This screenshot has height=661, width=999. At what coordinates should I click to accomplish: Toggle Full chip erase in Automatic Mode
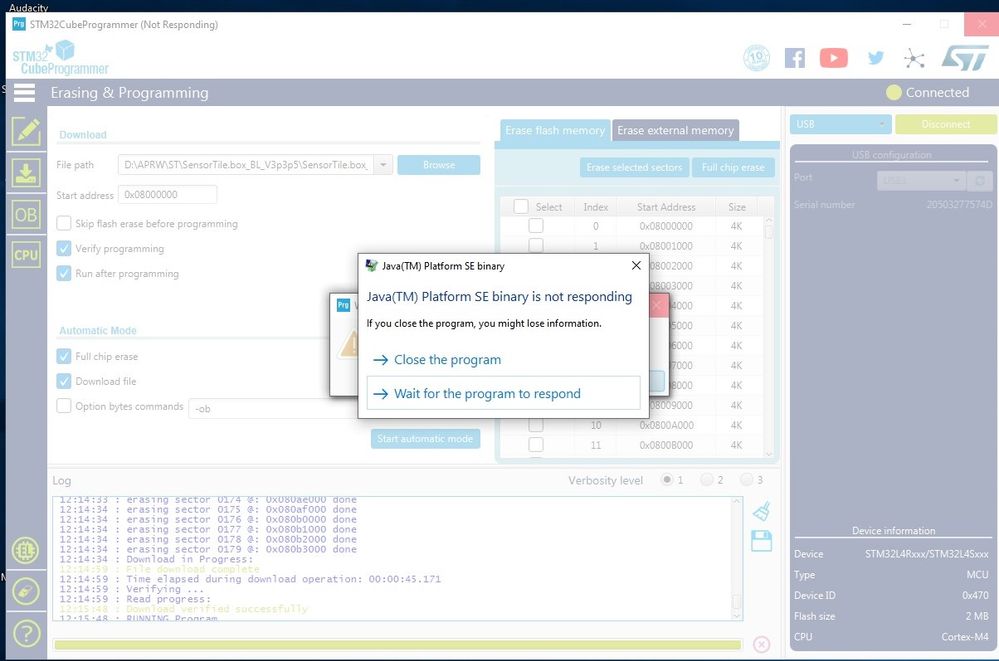point(64,356)
